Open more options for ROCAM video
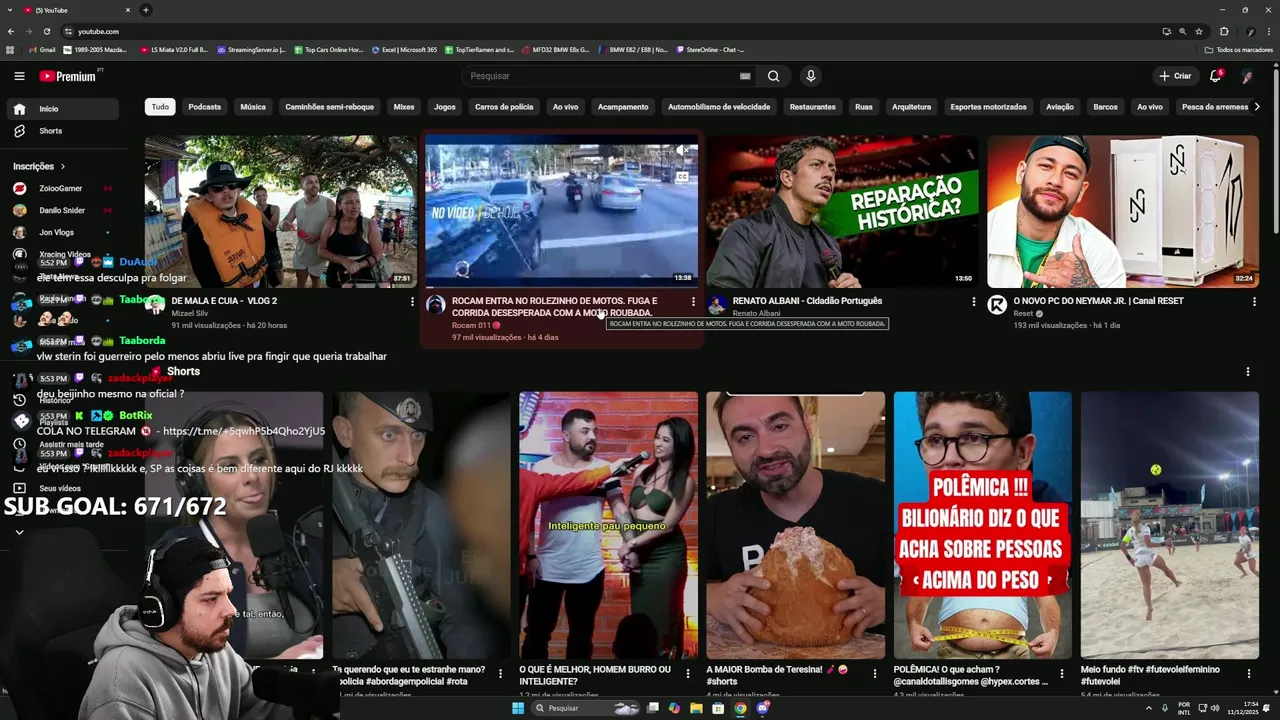Screen dimensions: 1280x720 click(x=693, y=301)
